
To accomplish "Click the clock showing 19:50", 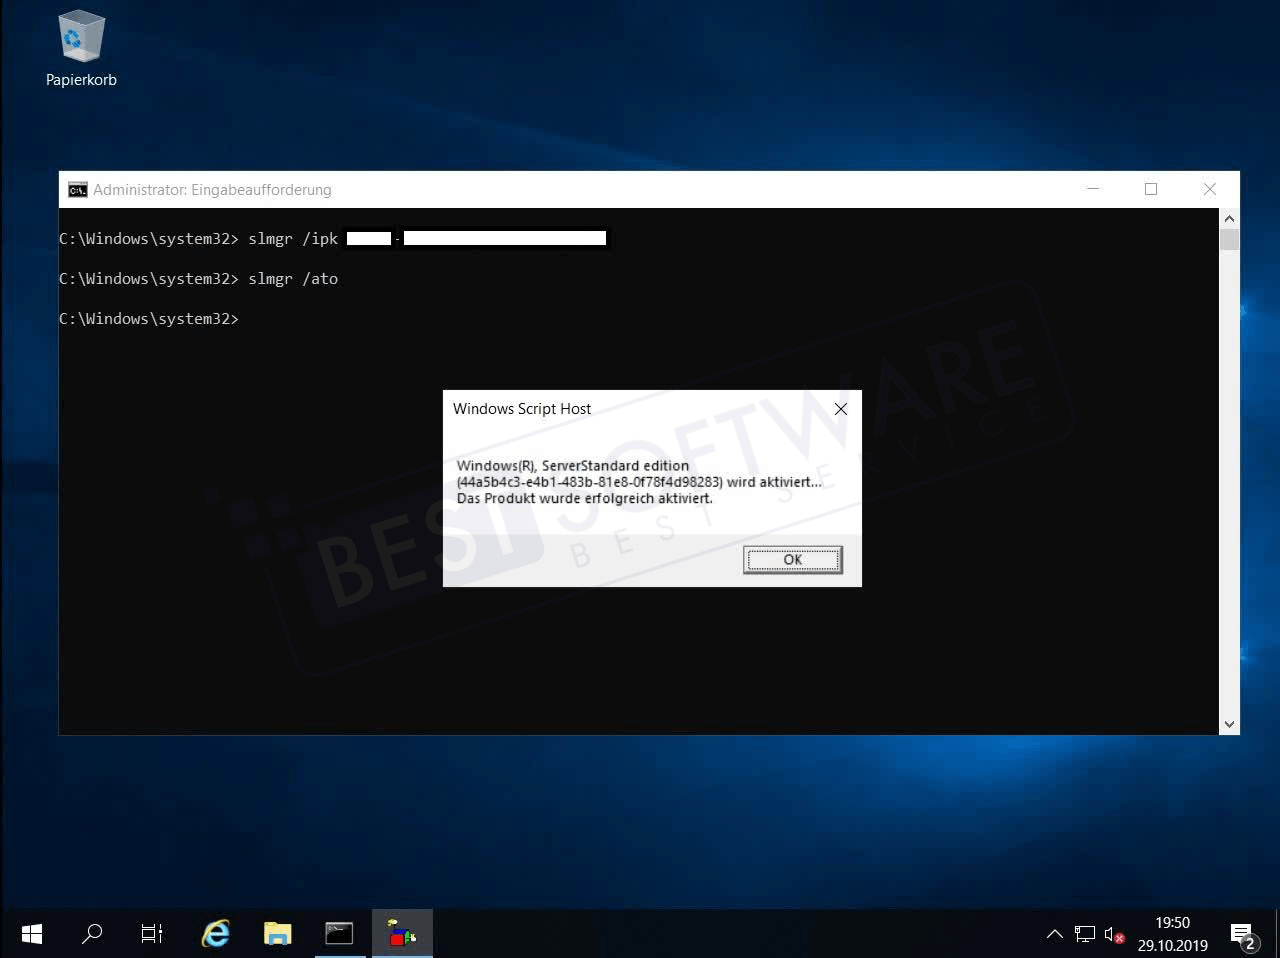I will click(1172, 933).
